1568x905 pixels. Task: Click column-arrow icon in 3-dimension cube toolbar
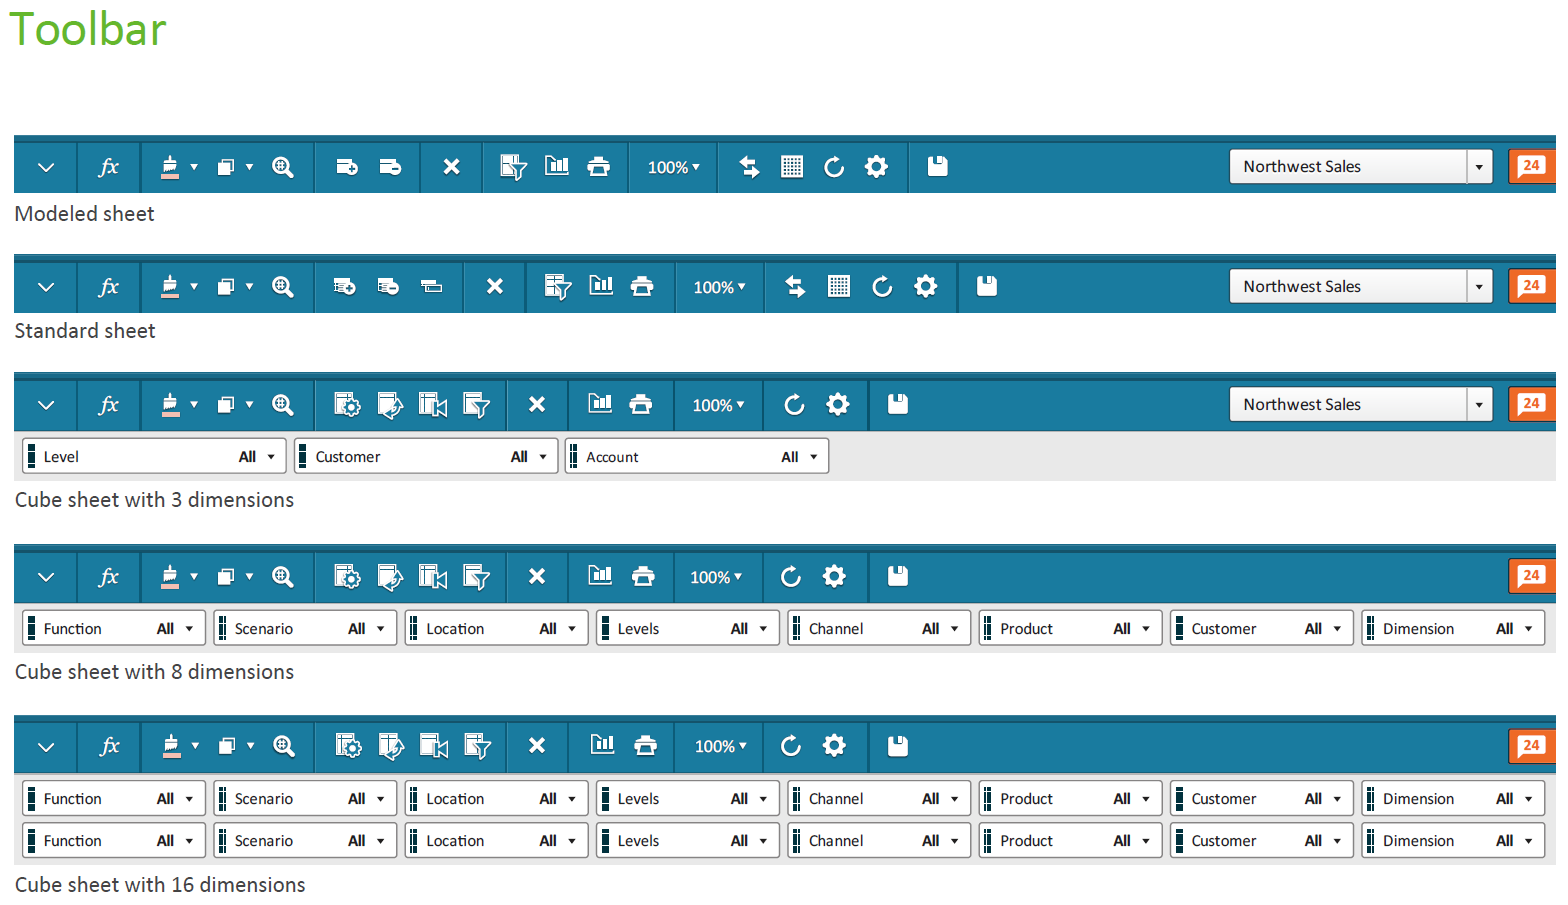(433, 405)
